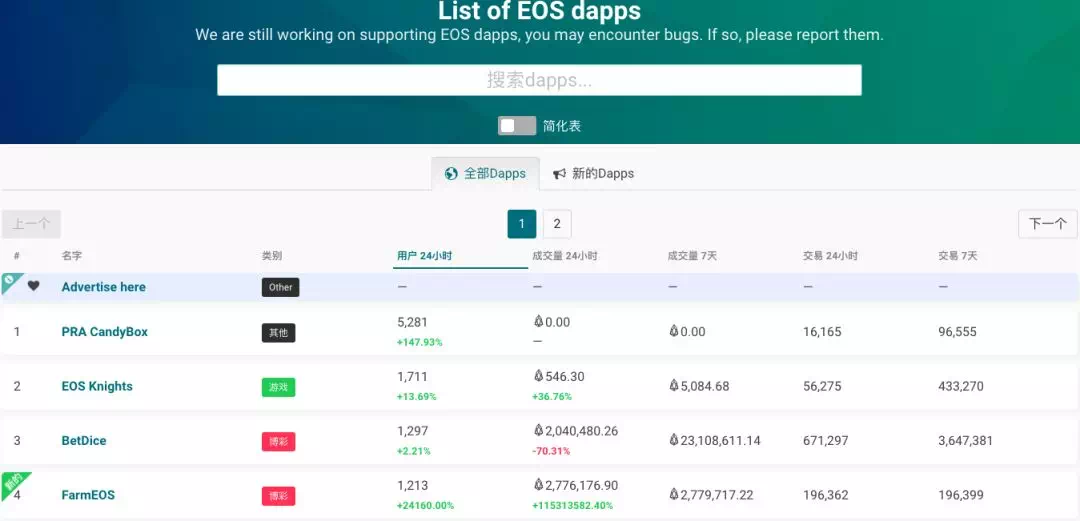Viewport: 1080px width, 521px height.
Task: Click the +115313582.40% change value
Action: click(572, 505)
